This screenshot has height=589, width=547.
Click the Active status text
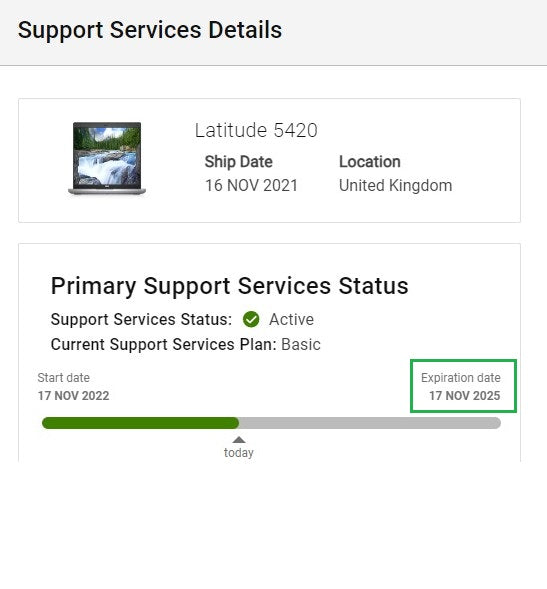click(292, 320)
